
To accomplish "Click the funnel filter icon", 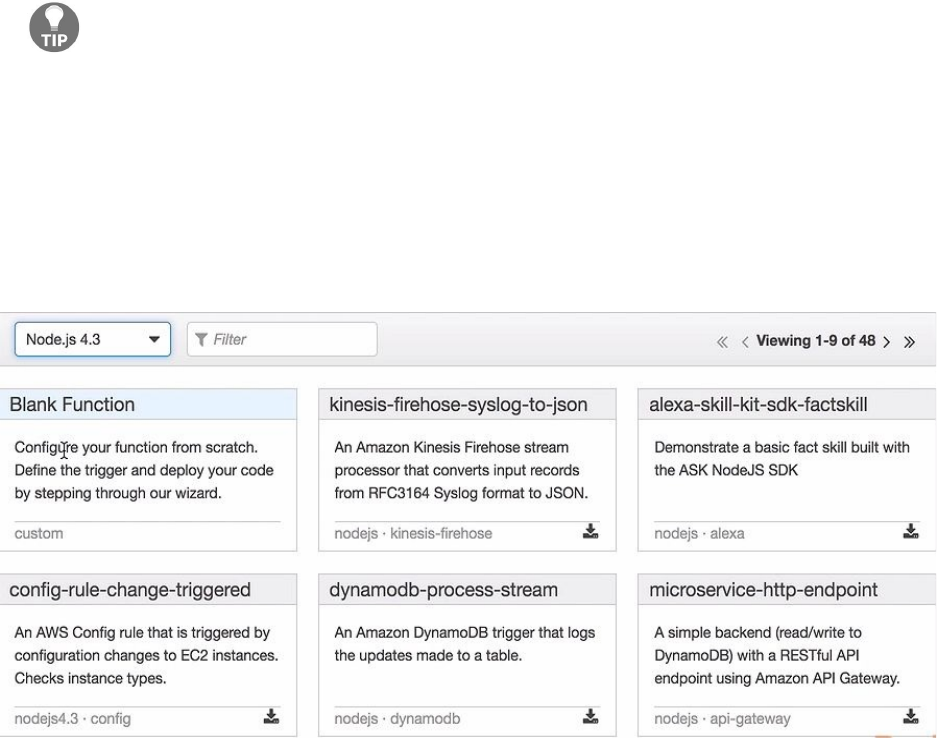I will click(201, 339).
